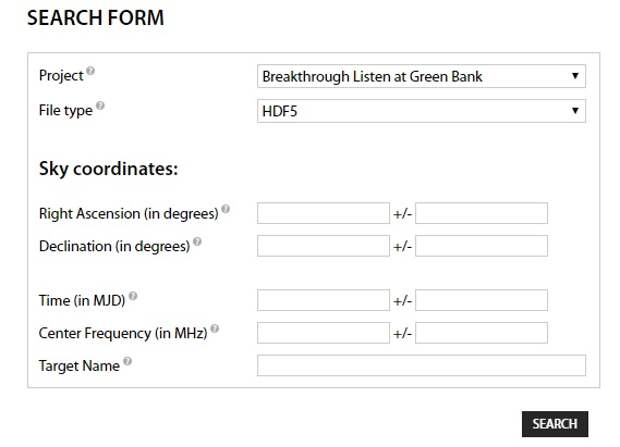Image resolution: width=620 pixels, height=447 pixels.
Task: Click the Target Name text field
Action: (x=421, y=366)
